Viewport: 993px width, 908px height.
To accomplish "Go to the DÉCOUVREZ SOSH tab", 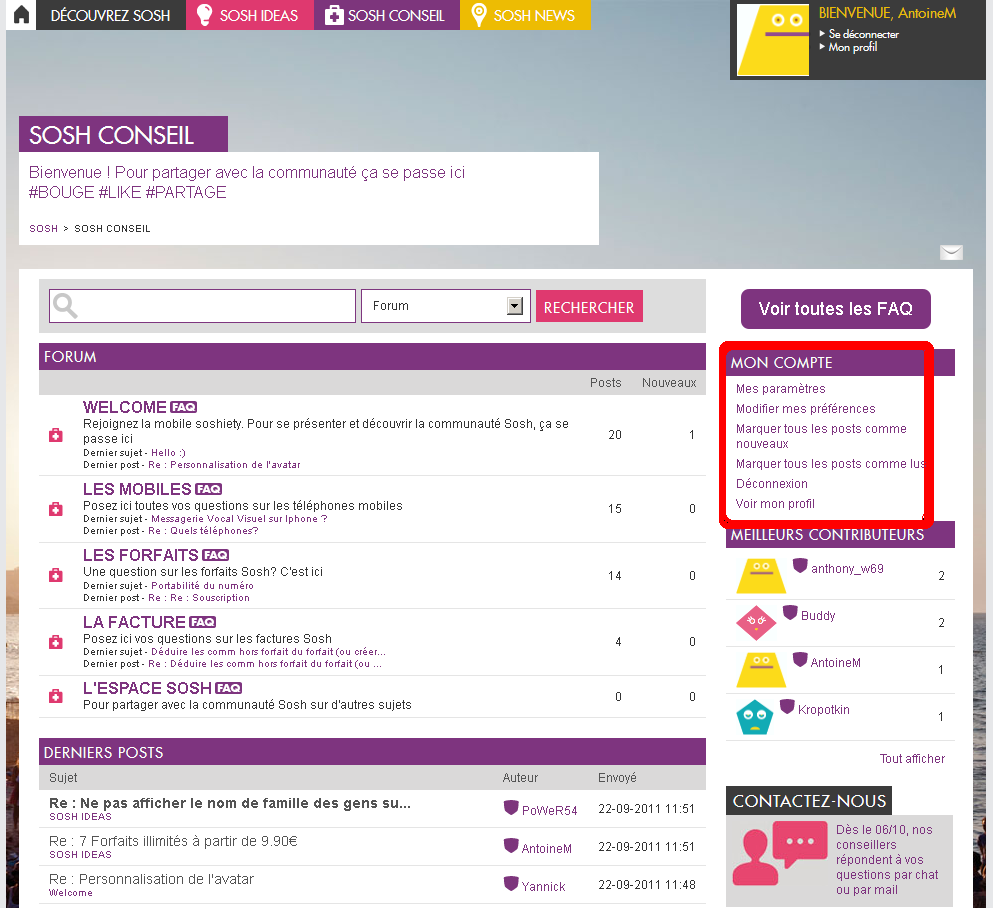I will [110, 15].
